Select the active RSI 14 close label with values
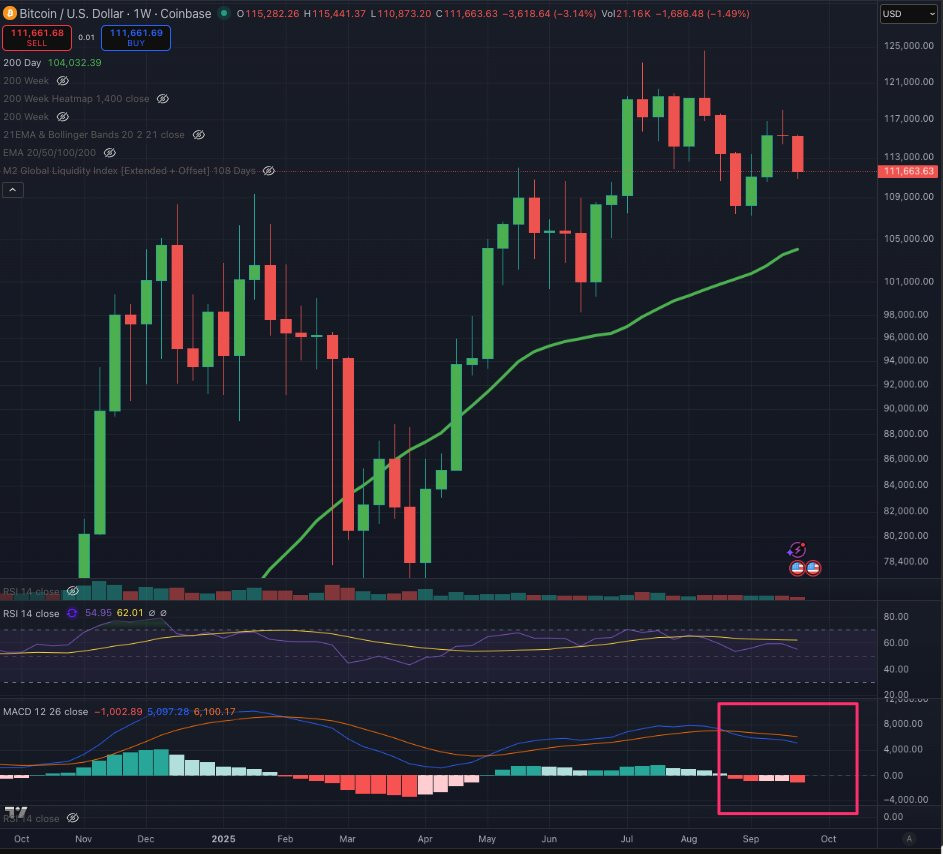The width and height of the screenshot is (943, 854). [x=31, y=613]
